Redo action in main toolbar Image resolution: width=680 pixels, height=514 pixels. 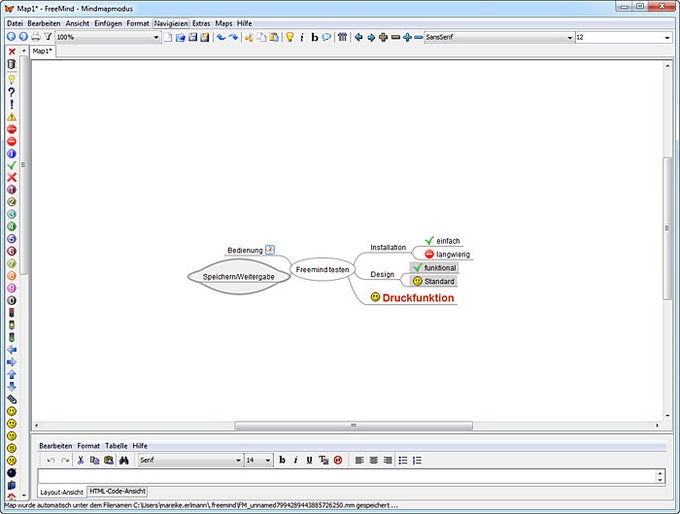click(x=233, y=37)
